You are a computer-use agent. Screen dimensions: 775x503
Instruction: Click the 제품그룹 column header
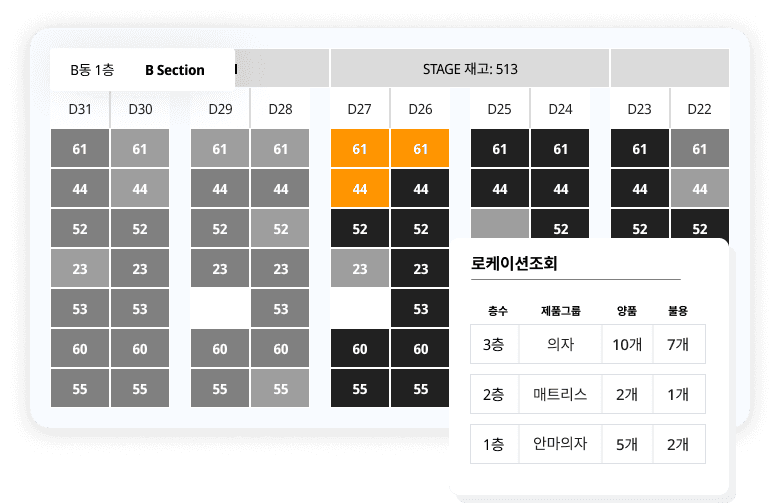tap(560, 311)
